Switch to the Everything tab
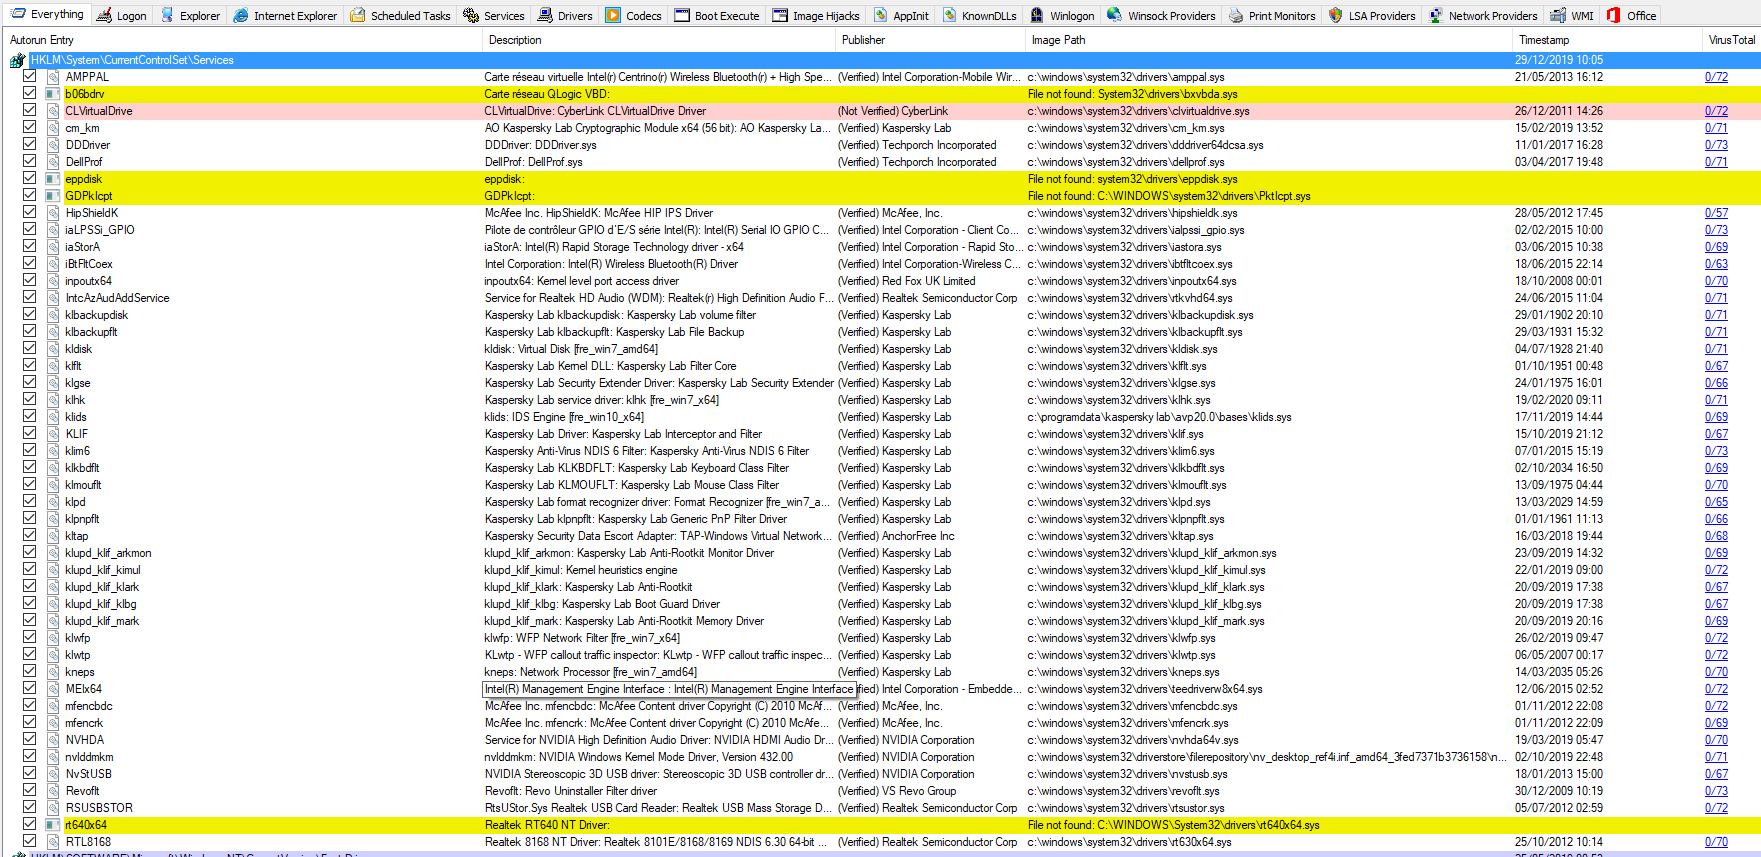The image size is (1761, 857). coord(47,15)
